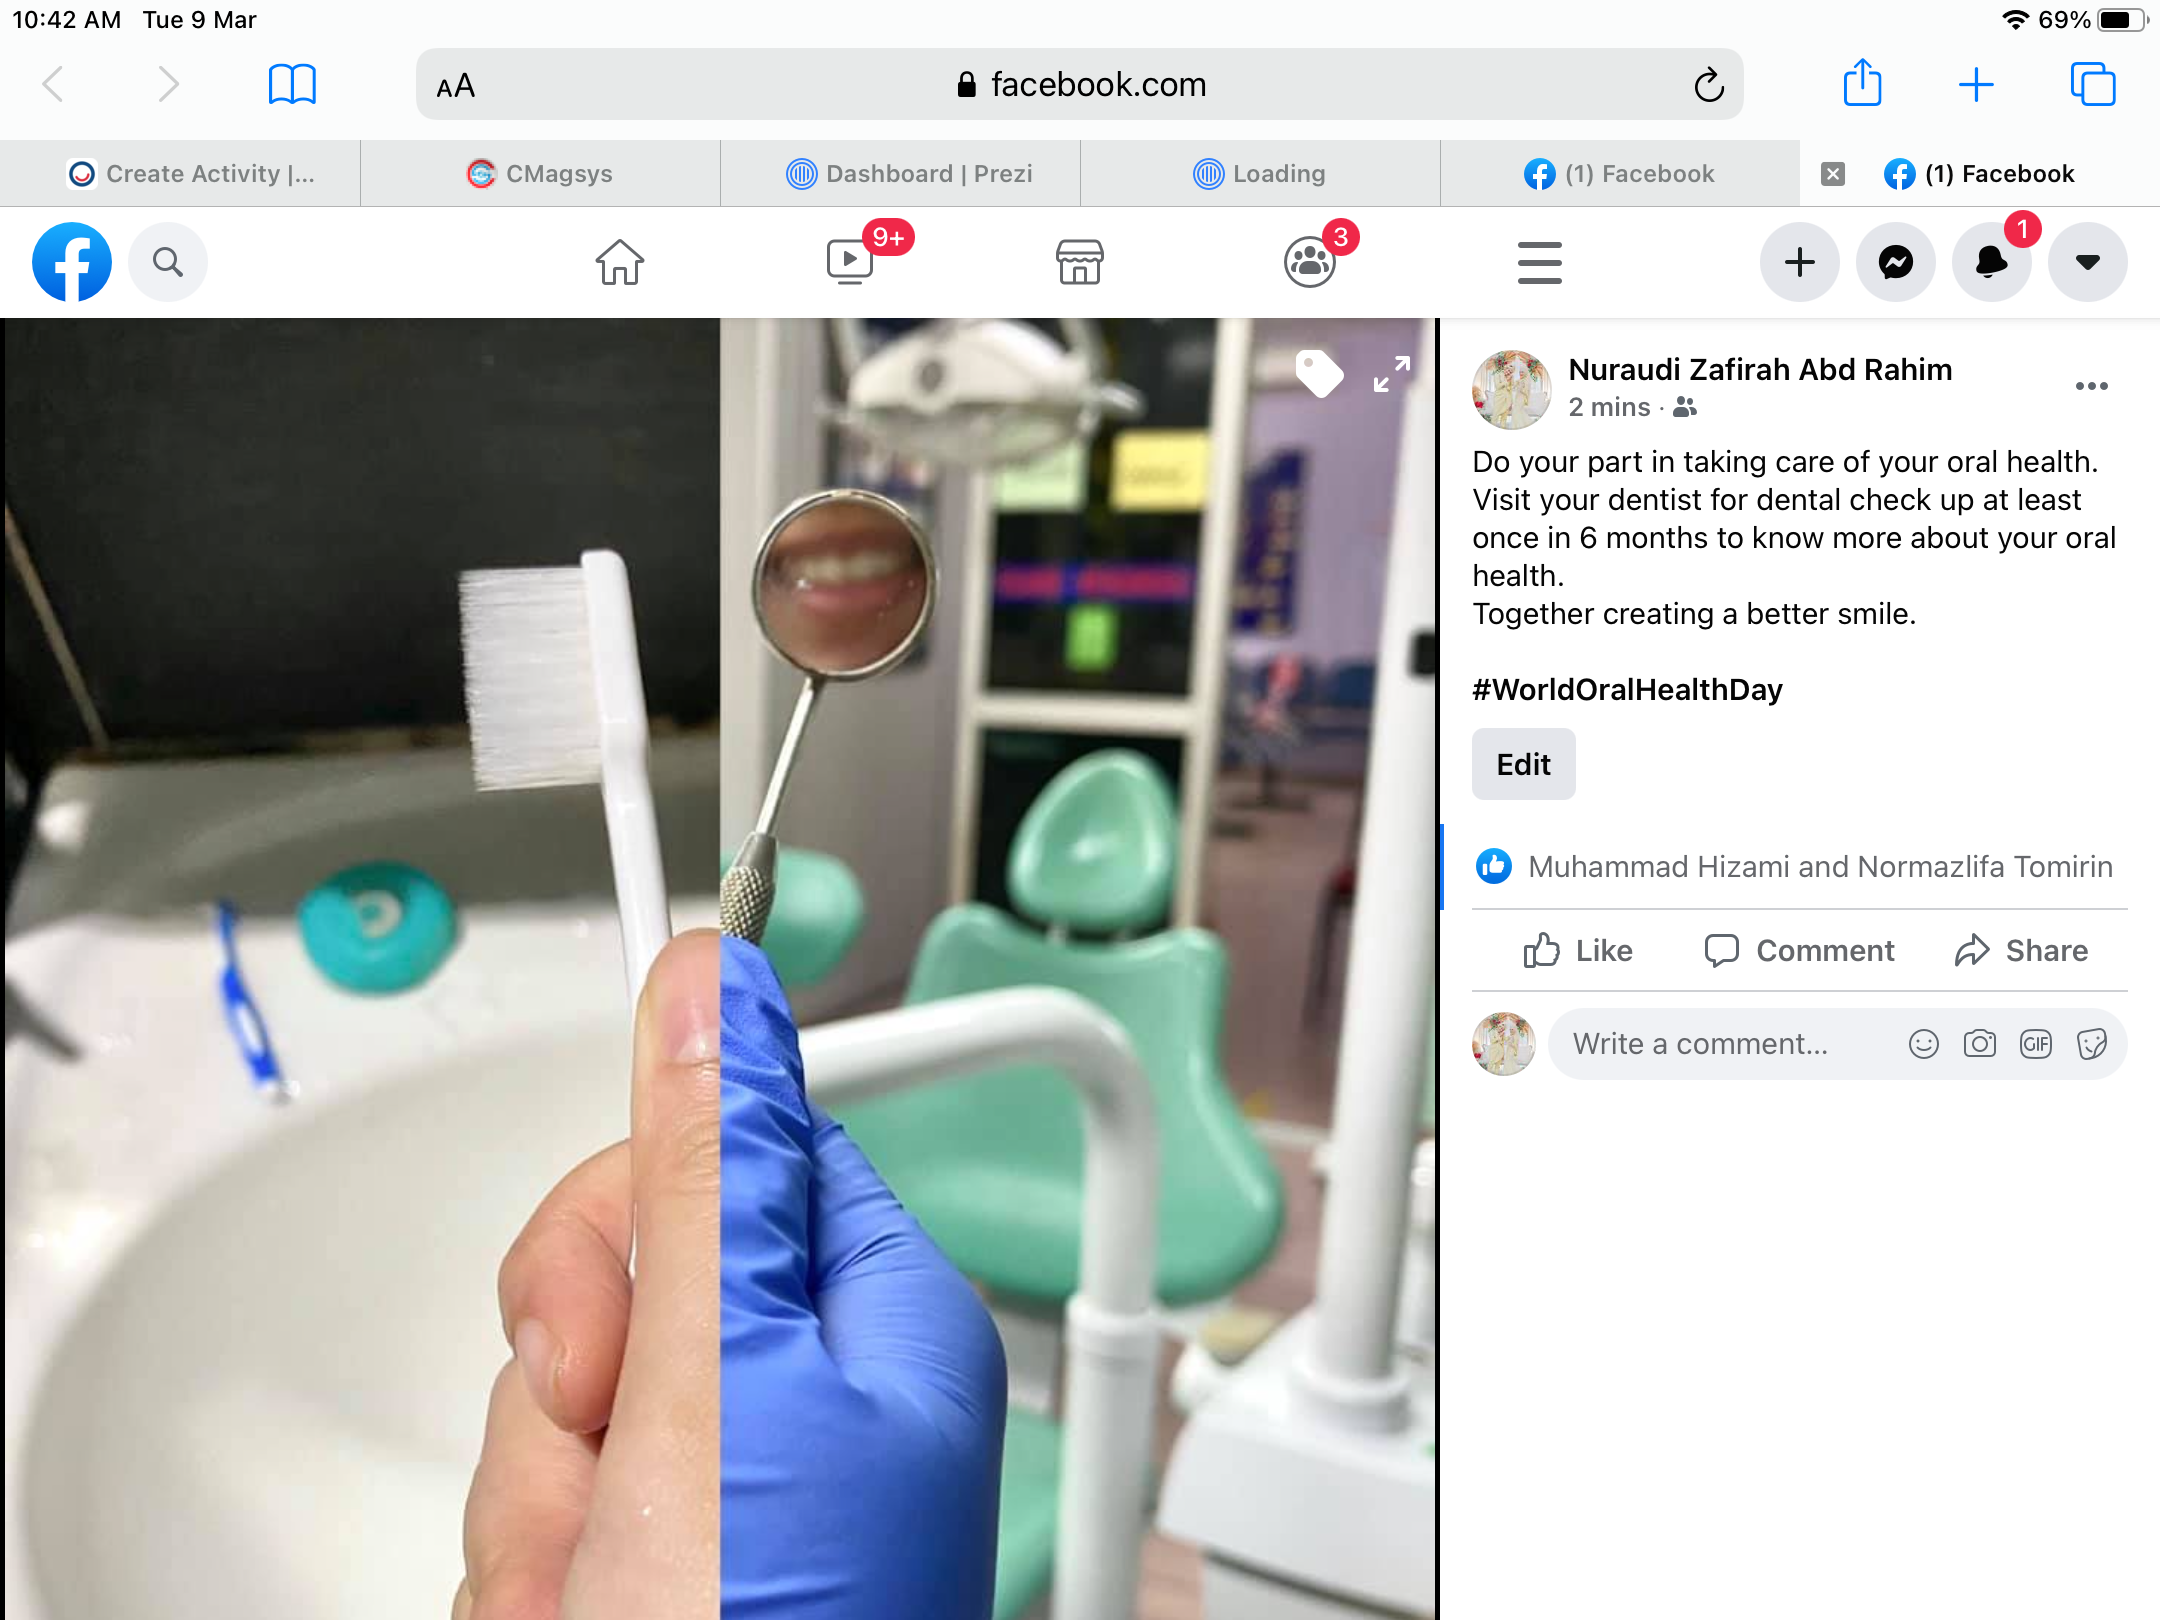This screenshot has height=1620, width=2160.
Task: Click the Comment button
Action: (x=1800, y=950)
